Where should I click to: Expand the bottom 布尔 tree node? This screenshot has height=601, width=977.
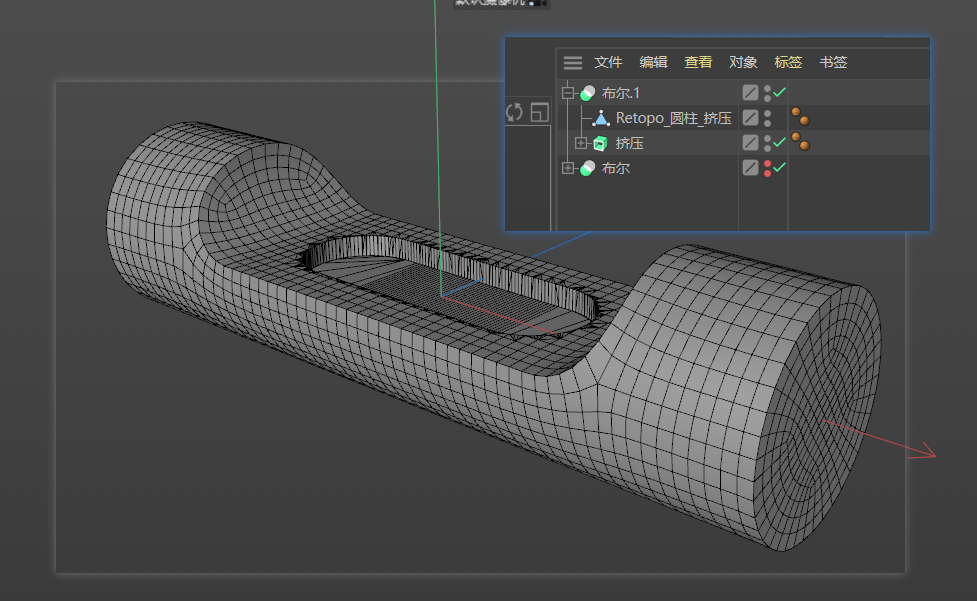(568, 169)
